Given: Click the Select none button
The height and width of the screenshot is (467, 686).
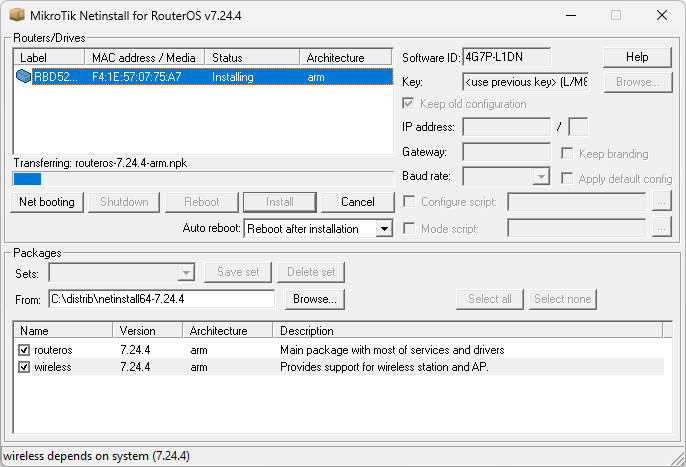Looking at the screenshot, I should click(x=563, y=299).
